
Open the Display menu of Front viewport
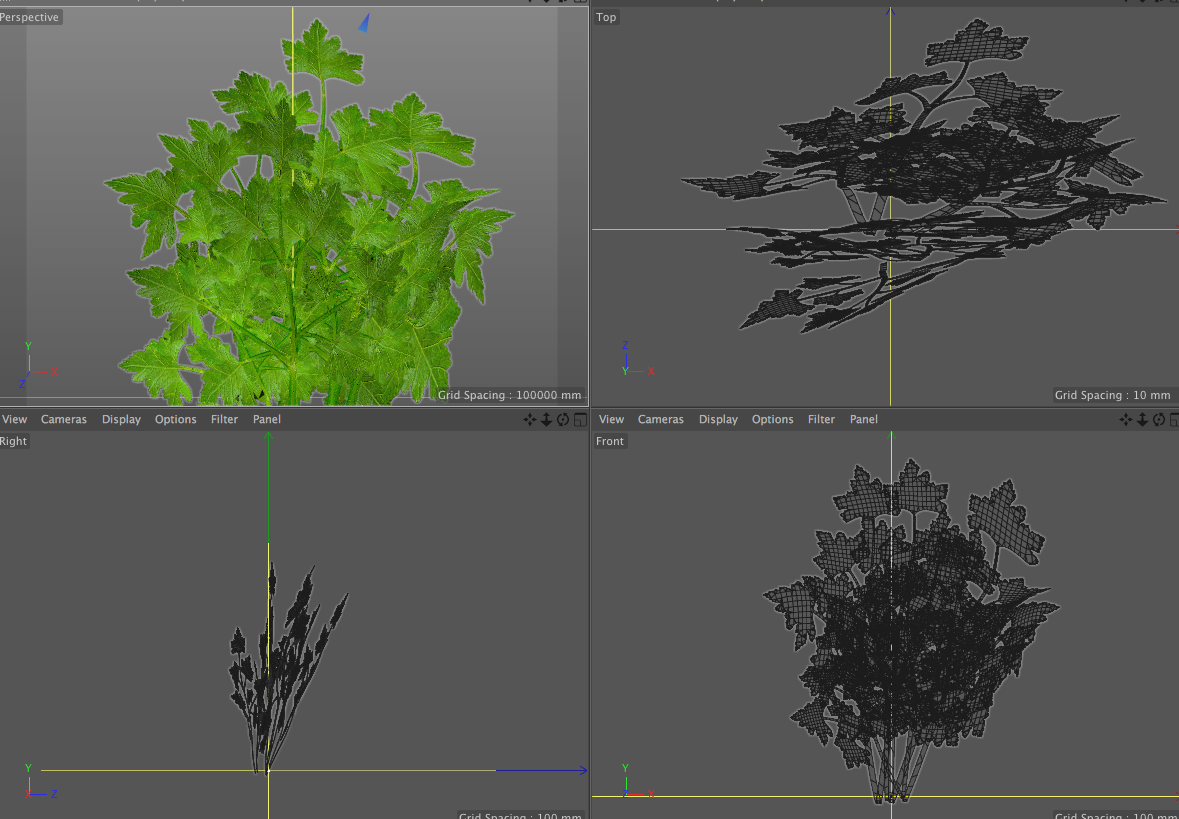(x=718, y=420)
